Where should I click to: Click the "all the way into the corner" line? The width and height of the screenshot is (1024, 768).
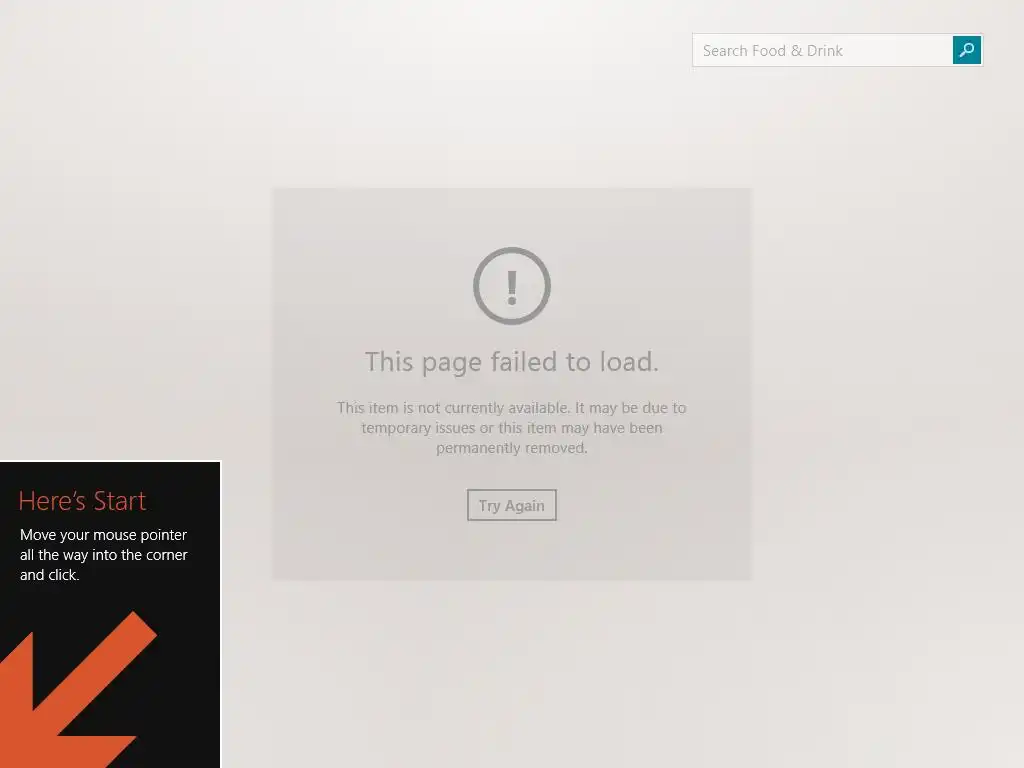click(103, 555)
